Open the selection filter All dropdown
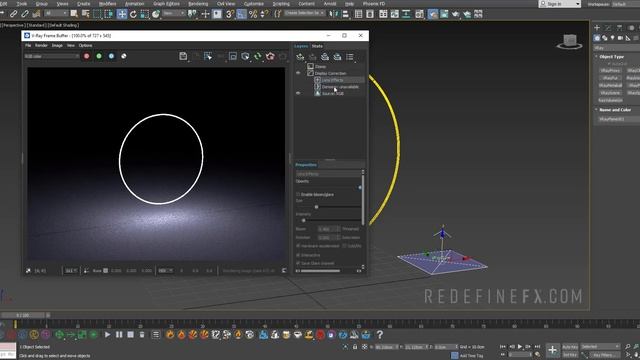This screenshot has width=640, height=360. [x=56, y=14]
